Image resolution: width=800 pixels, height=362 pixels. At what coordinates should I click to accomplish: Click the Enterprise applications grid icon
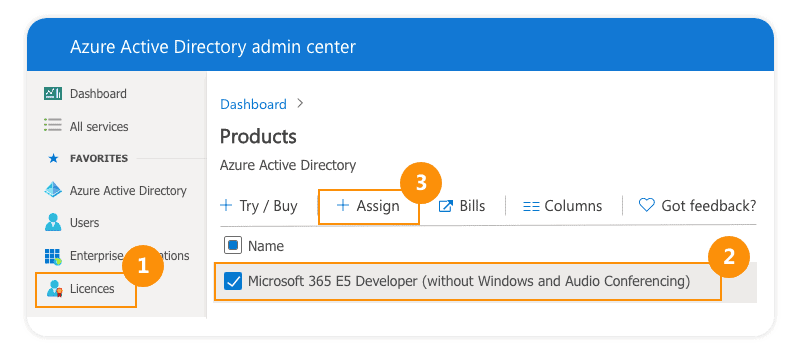tap(53, 256)
